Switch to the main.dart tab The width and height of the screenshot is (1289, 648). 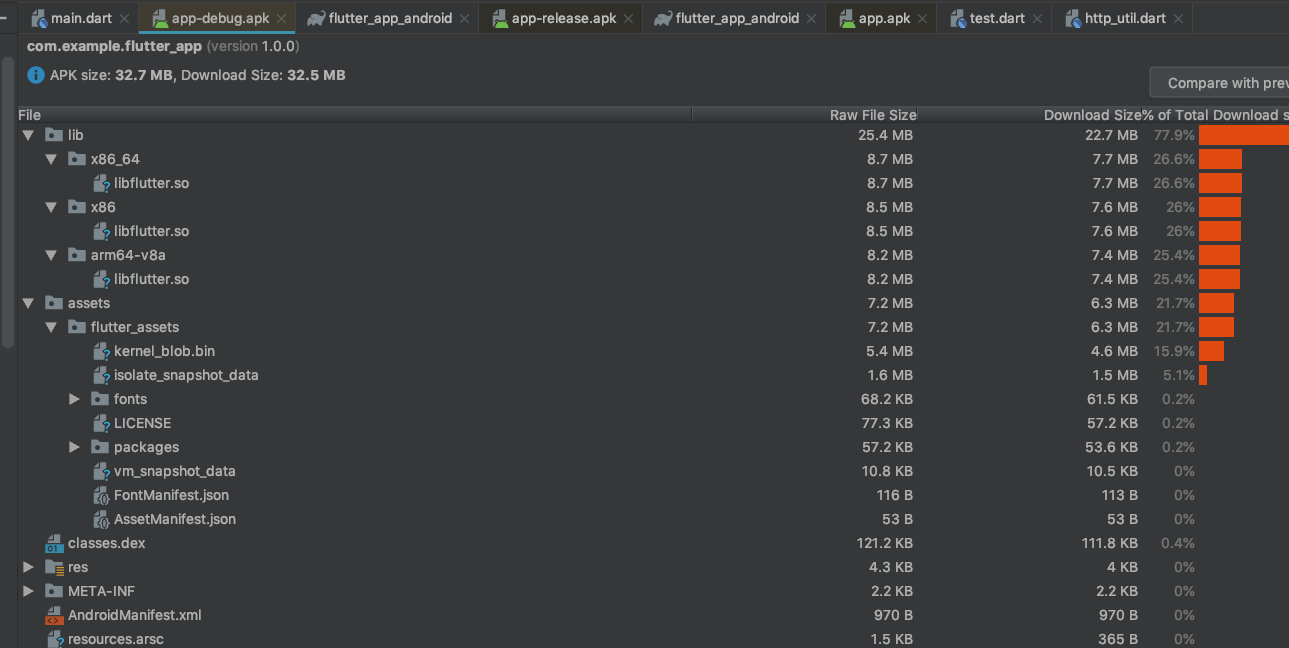click(80, 18)
